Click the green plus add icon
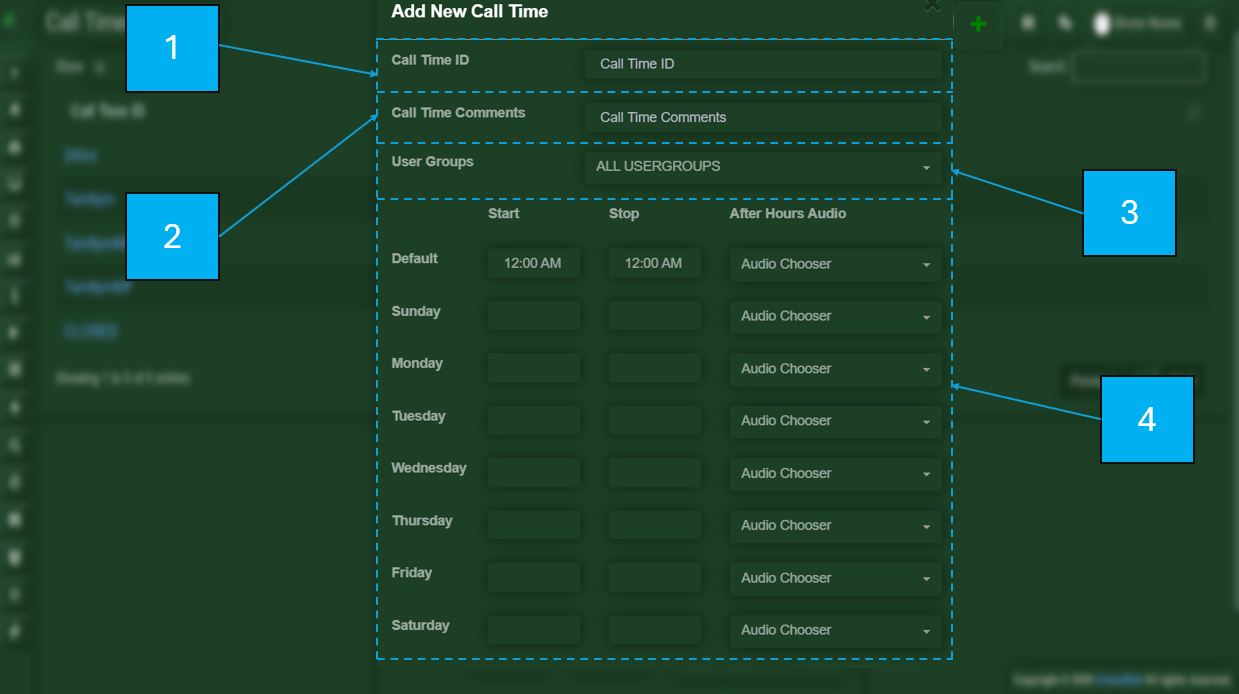Image resolution: width=1239 pixels, height=694 pixels. (978, 24)
